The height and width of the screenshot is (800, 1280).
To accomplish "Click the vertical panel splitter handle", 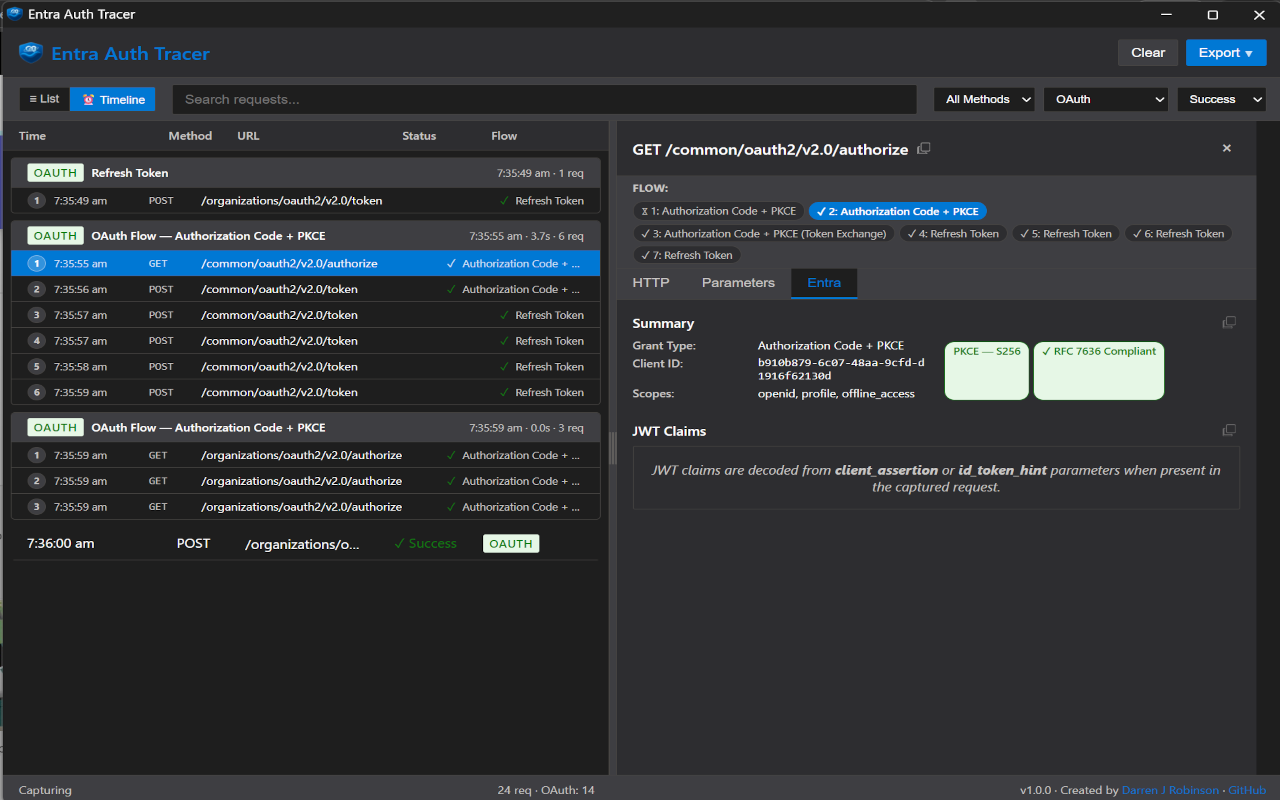I will coord(613,447).
